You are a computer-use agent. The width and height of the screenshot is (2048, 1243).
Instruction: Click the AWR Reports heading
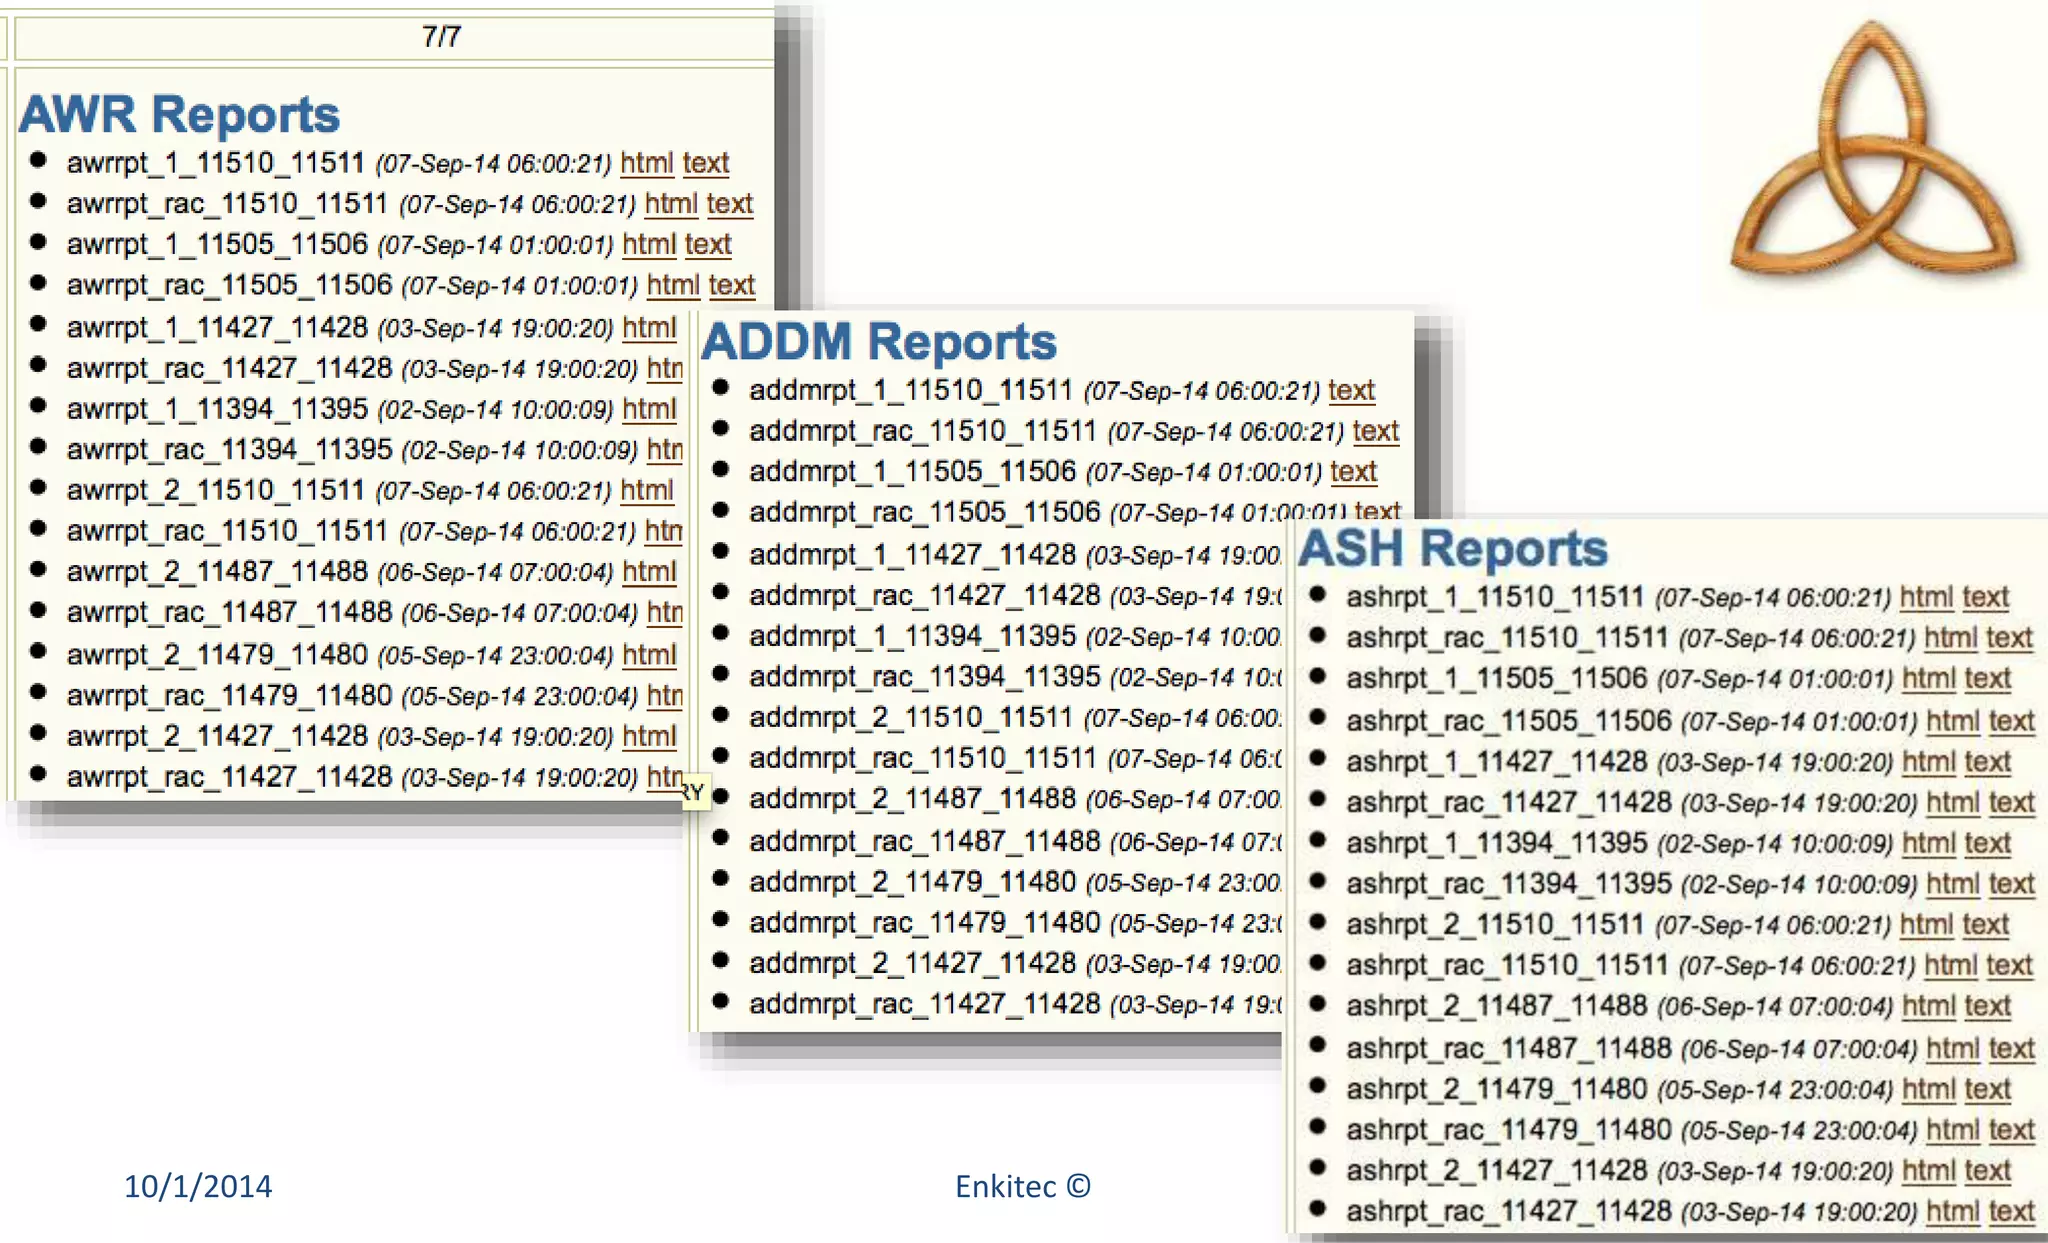[x=180, y=114]
